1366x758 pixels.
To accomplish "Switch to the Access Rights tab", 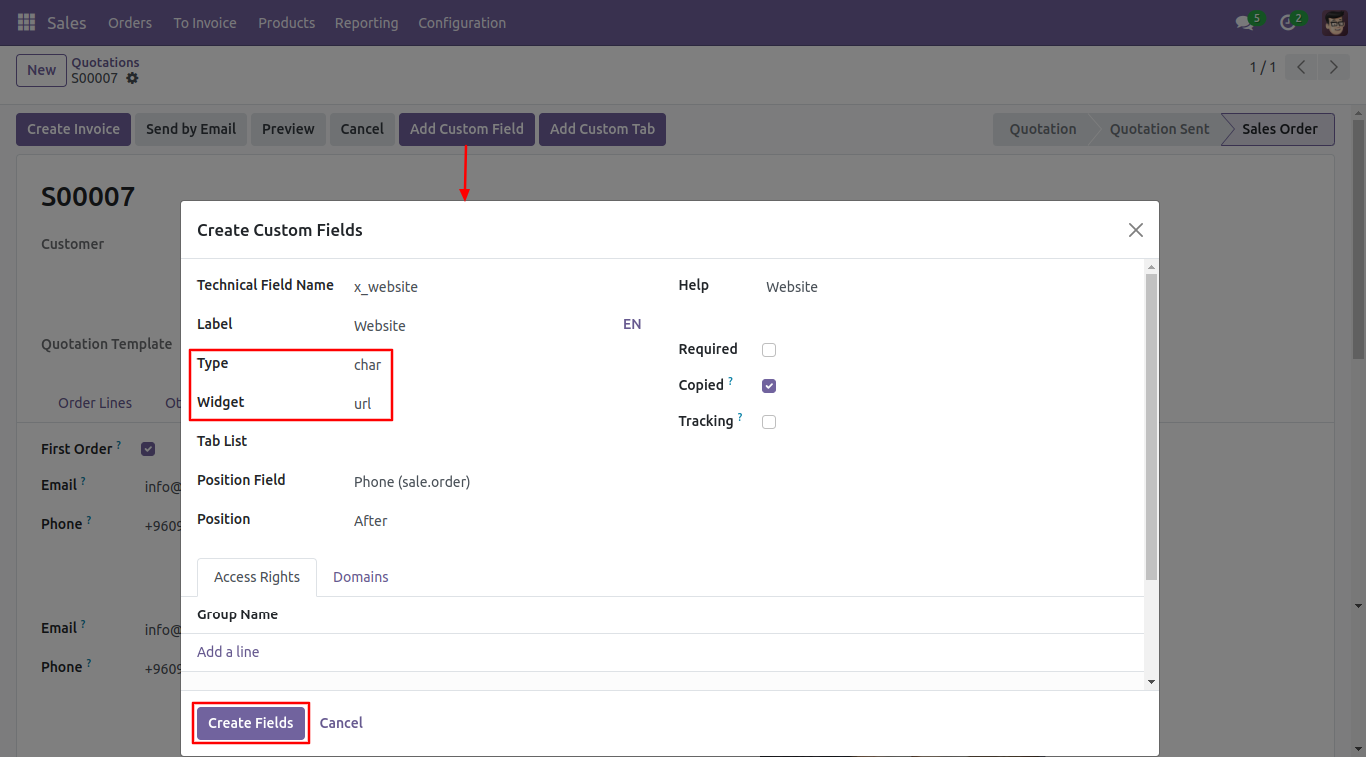I will click(257, 577).
